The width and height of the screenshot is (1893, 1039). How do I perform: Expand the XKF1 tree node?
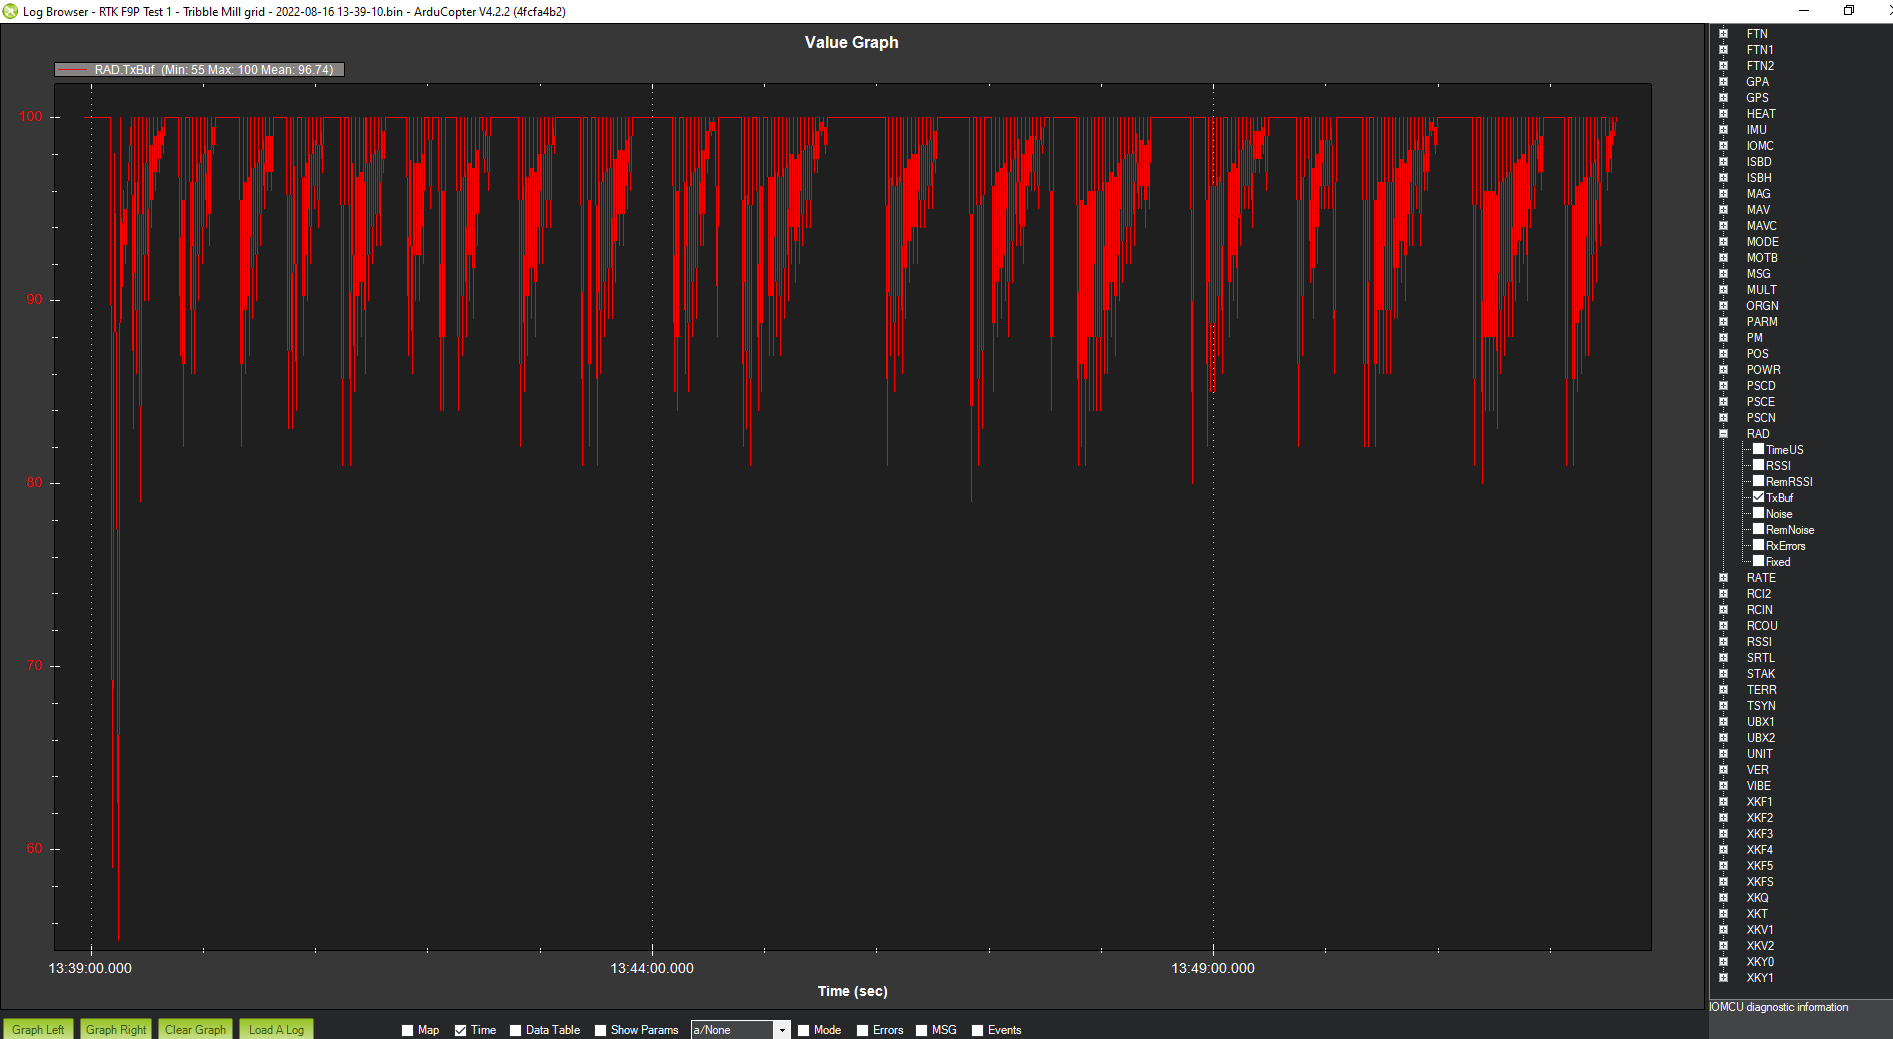[1723, 801]
